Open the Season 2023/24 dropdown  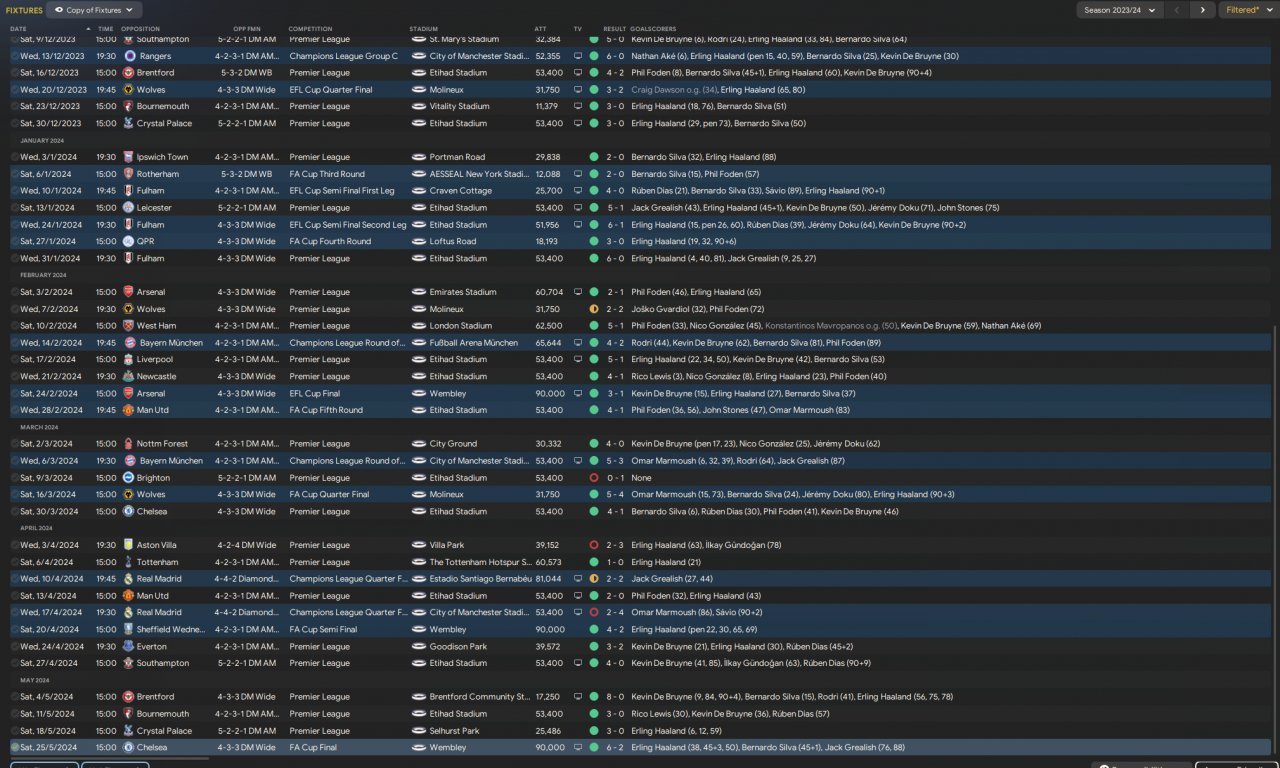tap(1120, 10)
